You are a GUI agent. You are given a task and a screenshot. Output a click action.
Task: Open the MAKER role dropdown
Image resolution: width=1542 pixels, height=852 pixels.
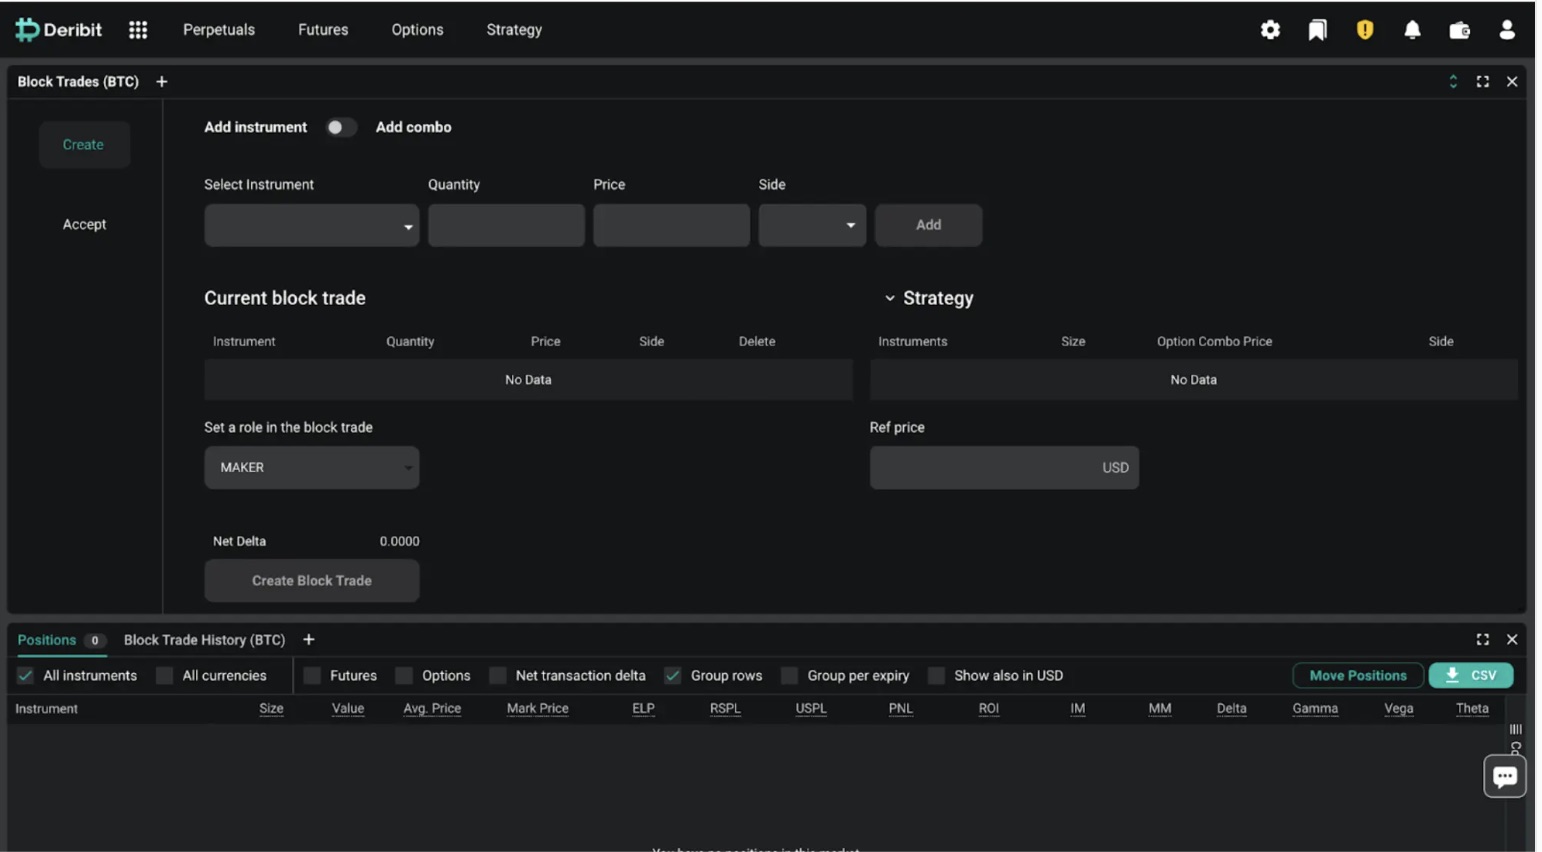pyautogui.click(x=311, y=467)
